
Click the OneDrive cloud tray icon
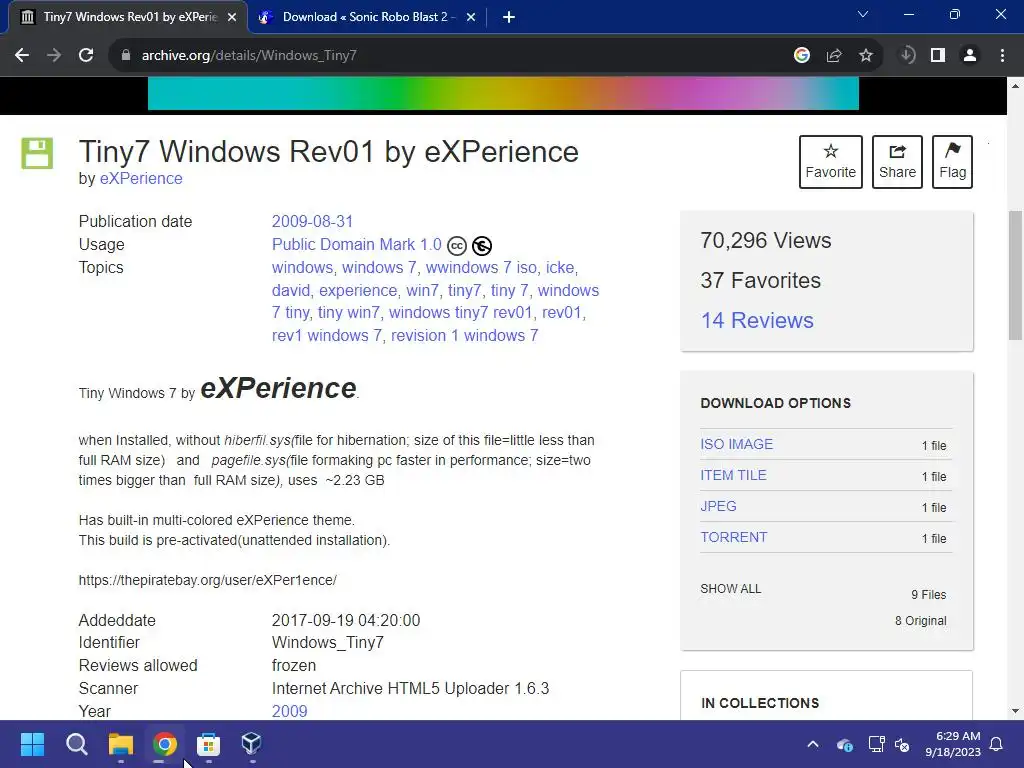pos(844,744)
